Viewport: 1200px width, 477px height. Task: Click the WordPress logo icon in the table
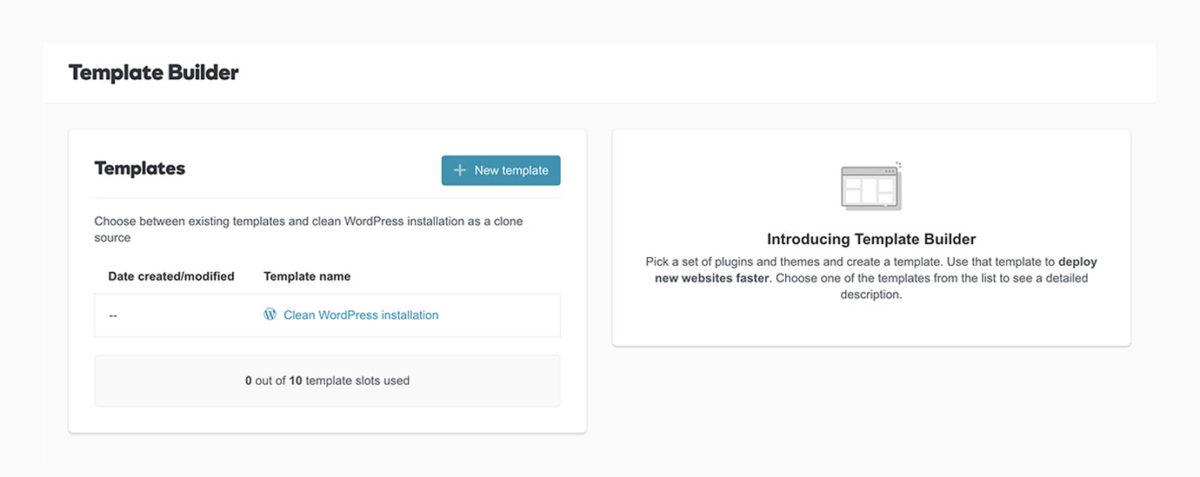(x=270, y=314)
